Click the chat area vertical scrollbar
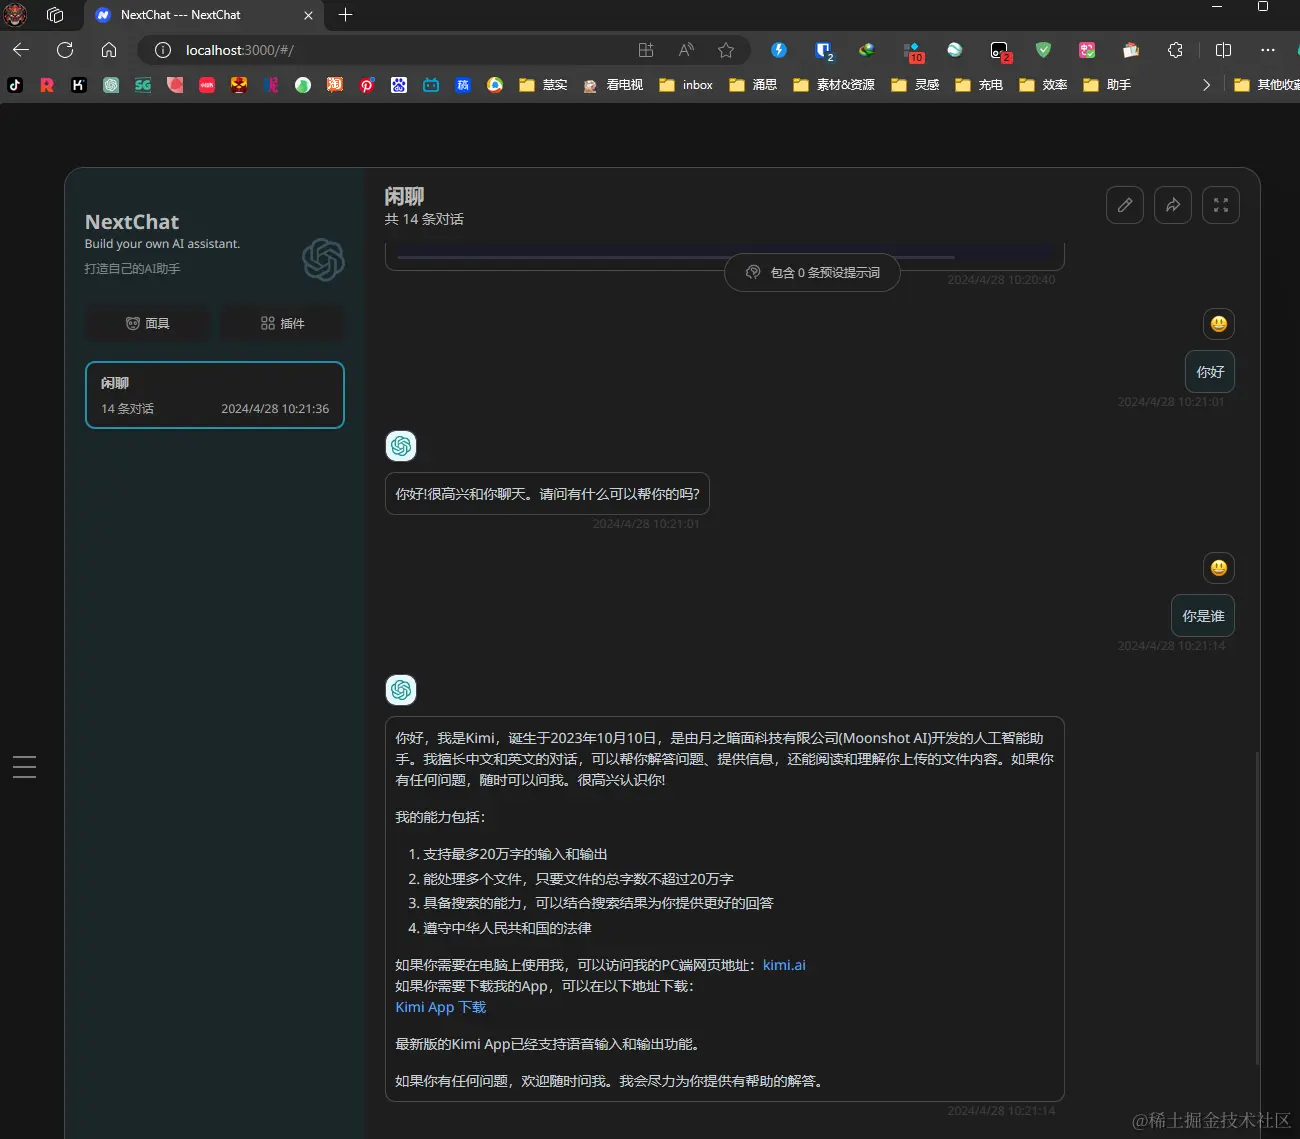This screenshot has width=1300, height=1139. click(x=1257, y=908)
